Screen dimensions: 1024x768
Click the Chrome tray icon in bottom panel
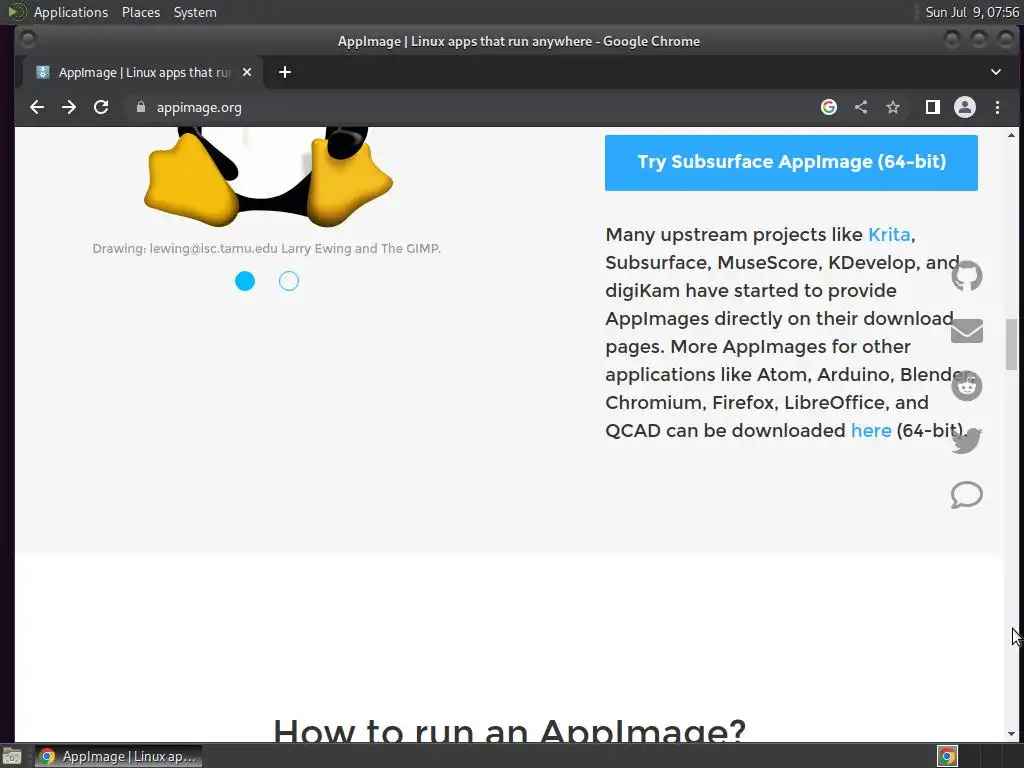point(947,756)
